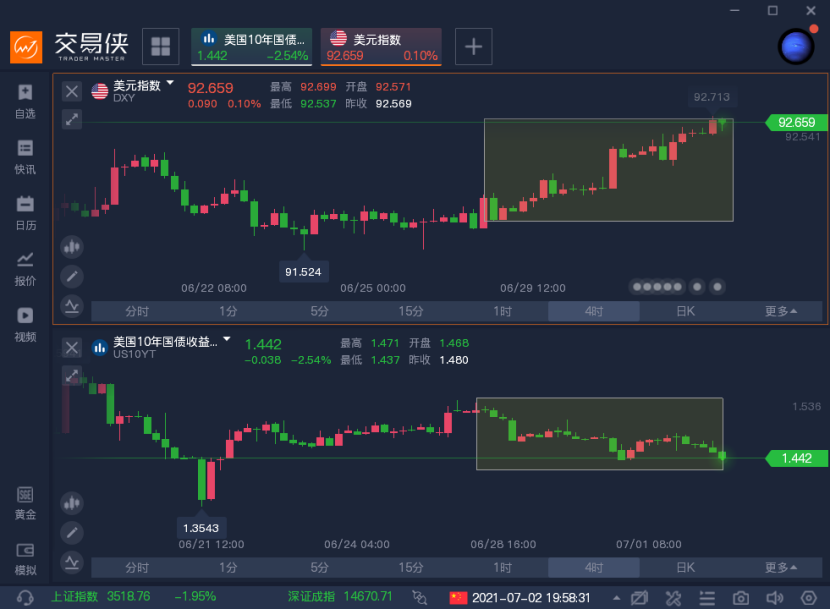Click the 92.713 high price label

click(x=711, y=97)
